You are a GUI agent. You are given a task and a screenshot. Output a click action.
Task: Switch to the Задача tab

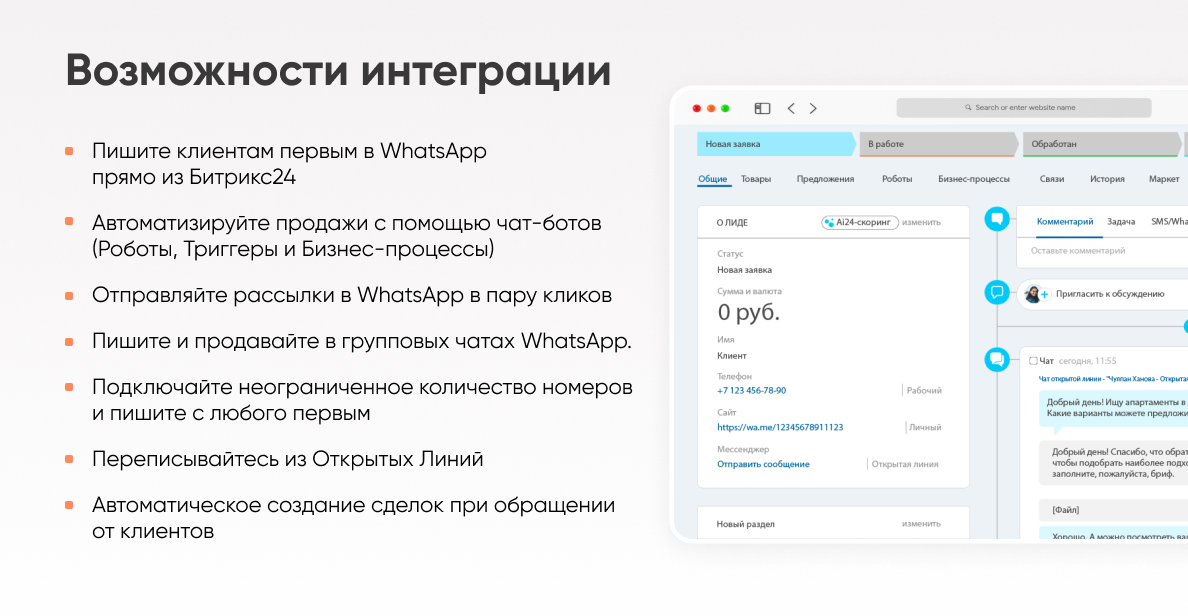point(1121,221)
